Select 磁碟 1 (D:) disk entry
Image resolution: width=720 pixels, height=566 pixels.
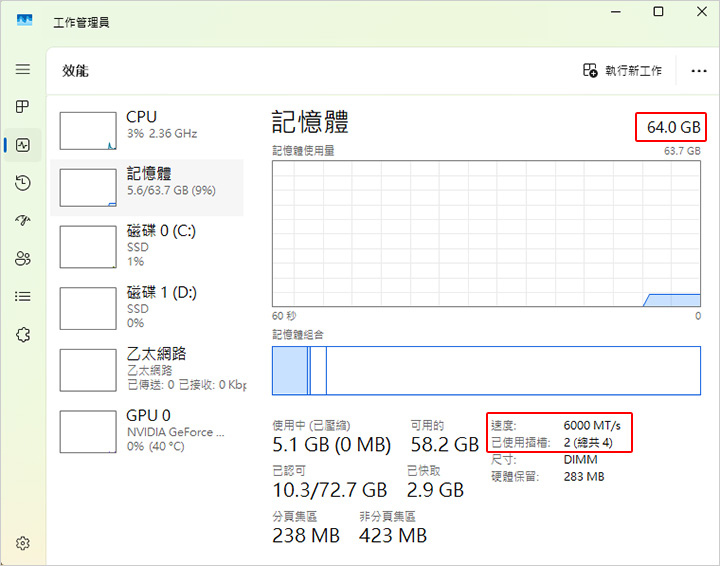(x=147, y=308)
